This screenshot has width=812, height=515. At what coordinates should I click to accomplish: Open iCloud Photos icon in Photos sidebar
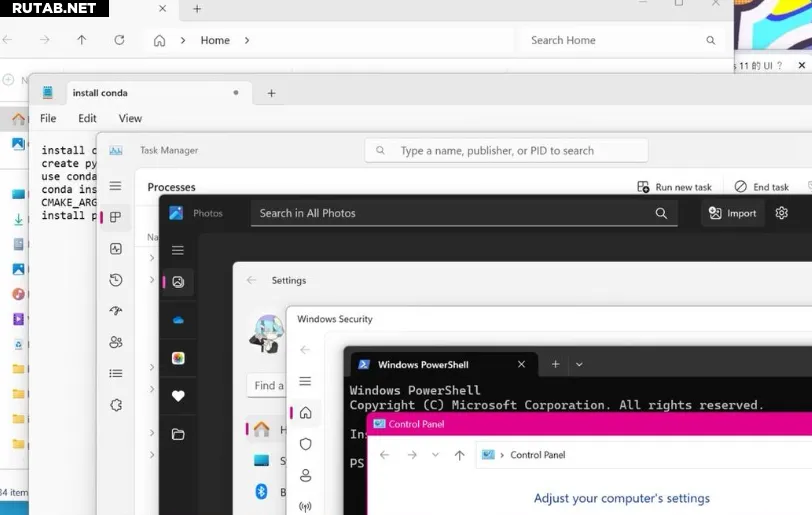pos(178,358)
